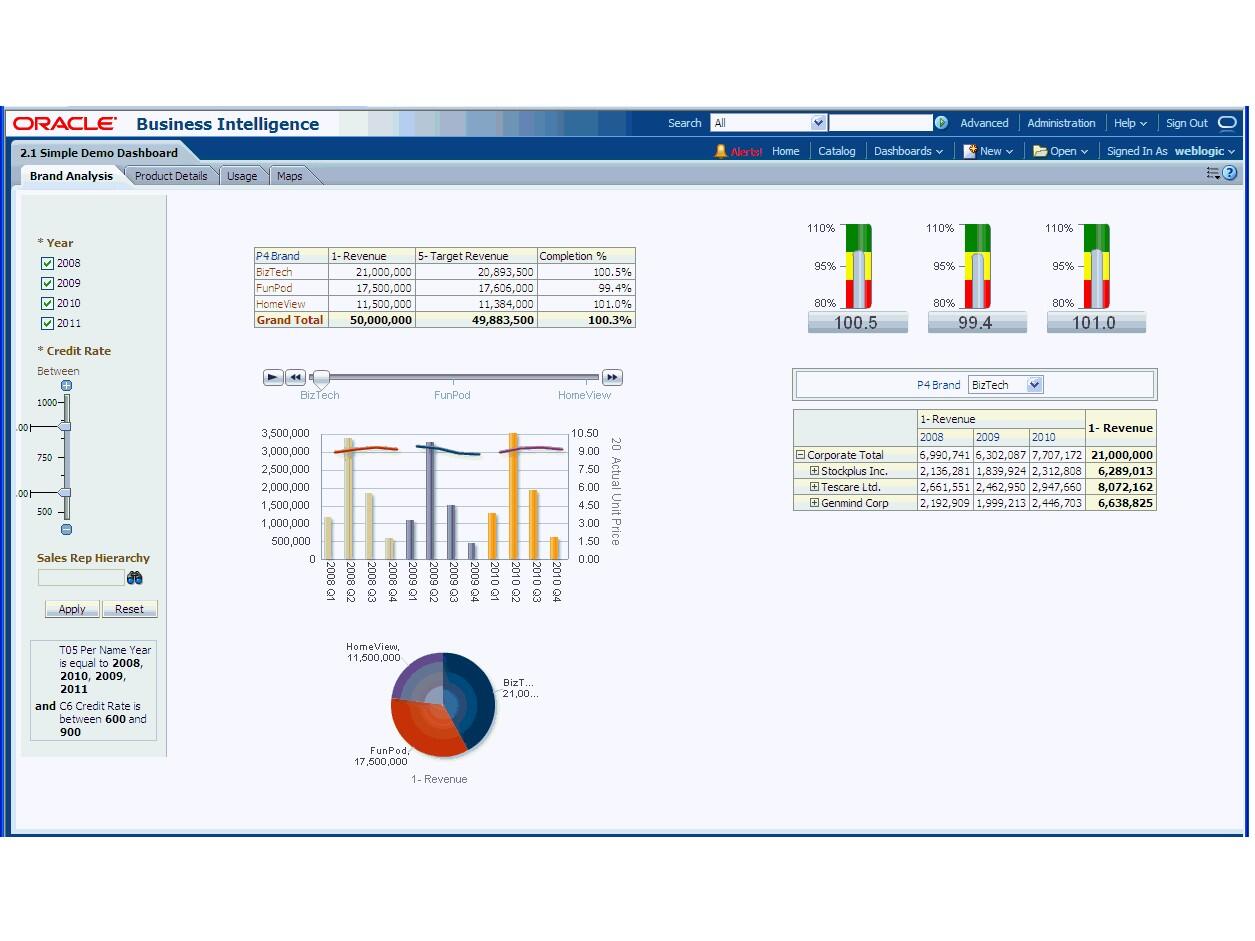Viewport: 1255px width, 941px height.
Task: Click the Sign Out link
Action: point(1187,123)
